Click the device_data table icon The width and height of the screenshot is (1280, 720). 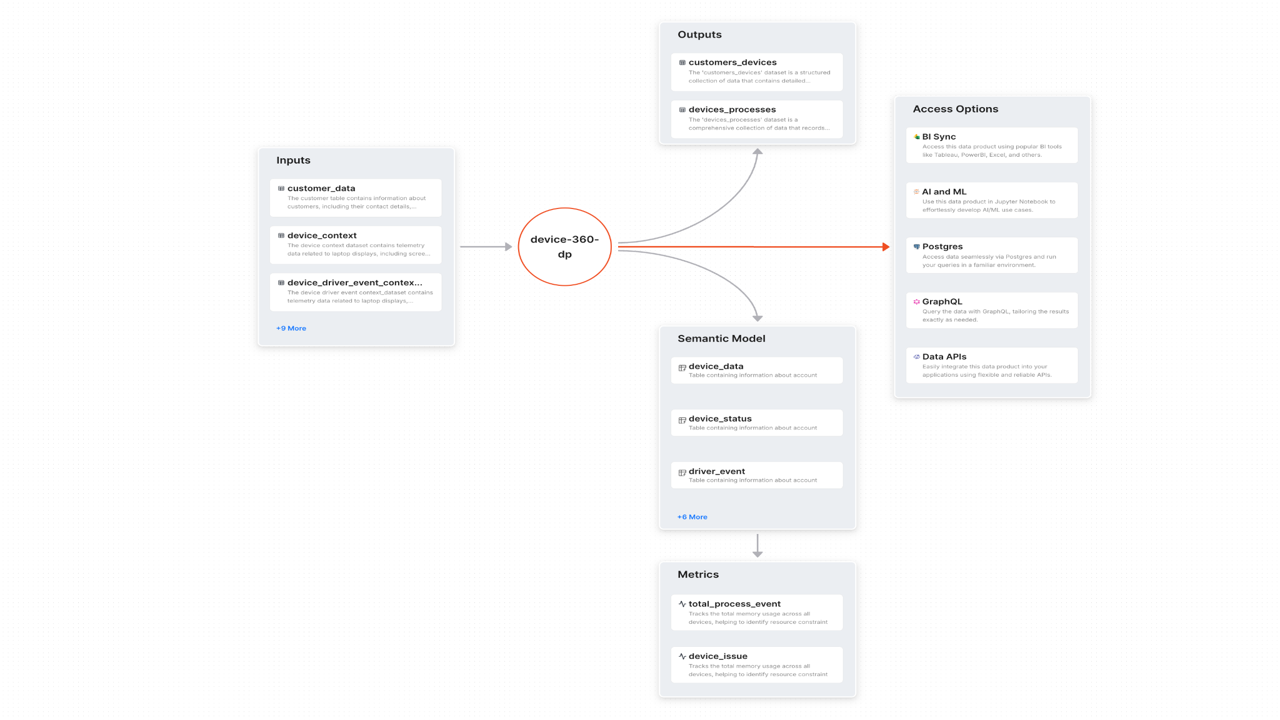point(682,367)
